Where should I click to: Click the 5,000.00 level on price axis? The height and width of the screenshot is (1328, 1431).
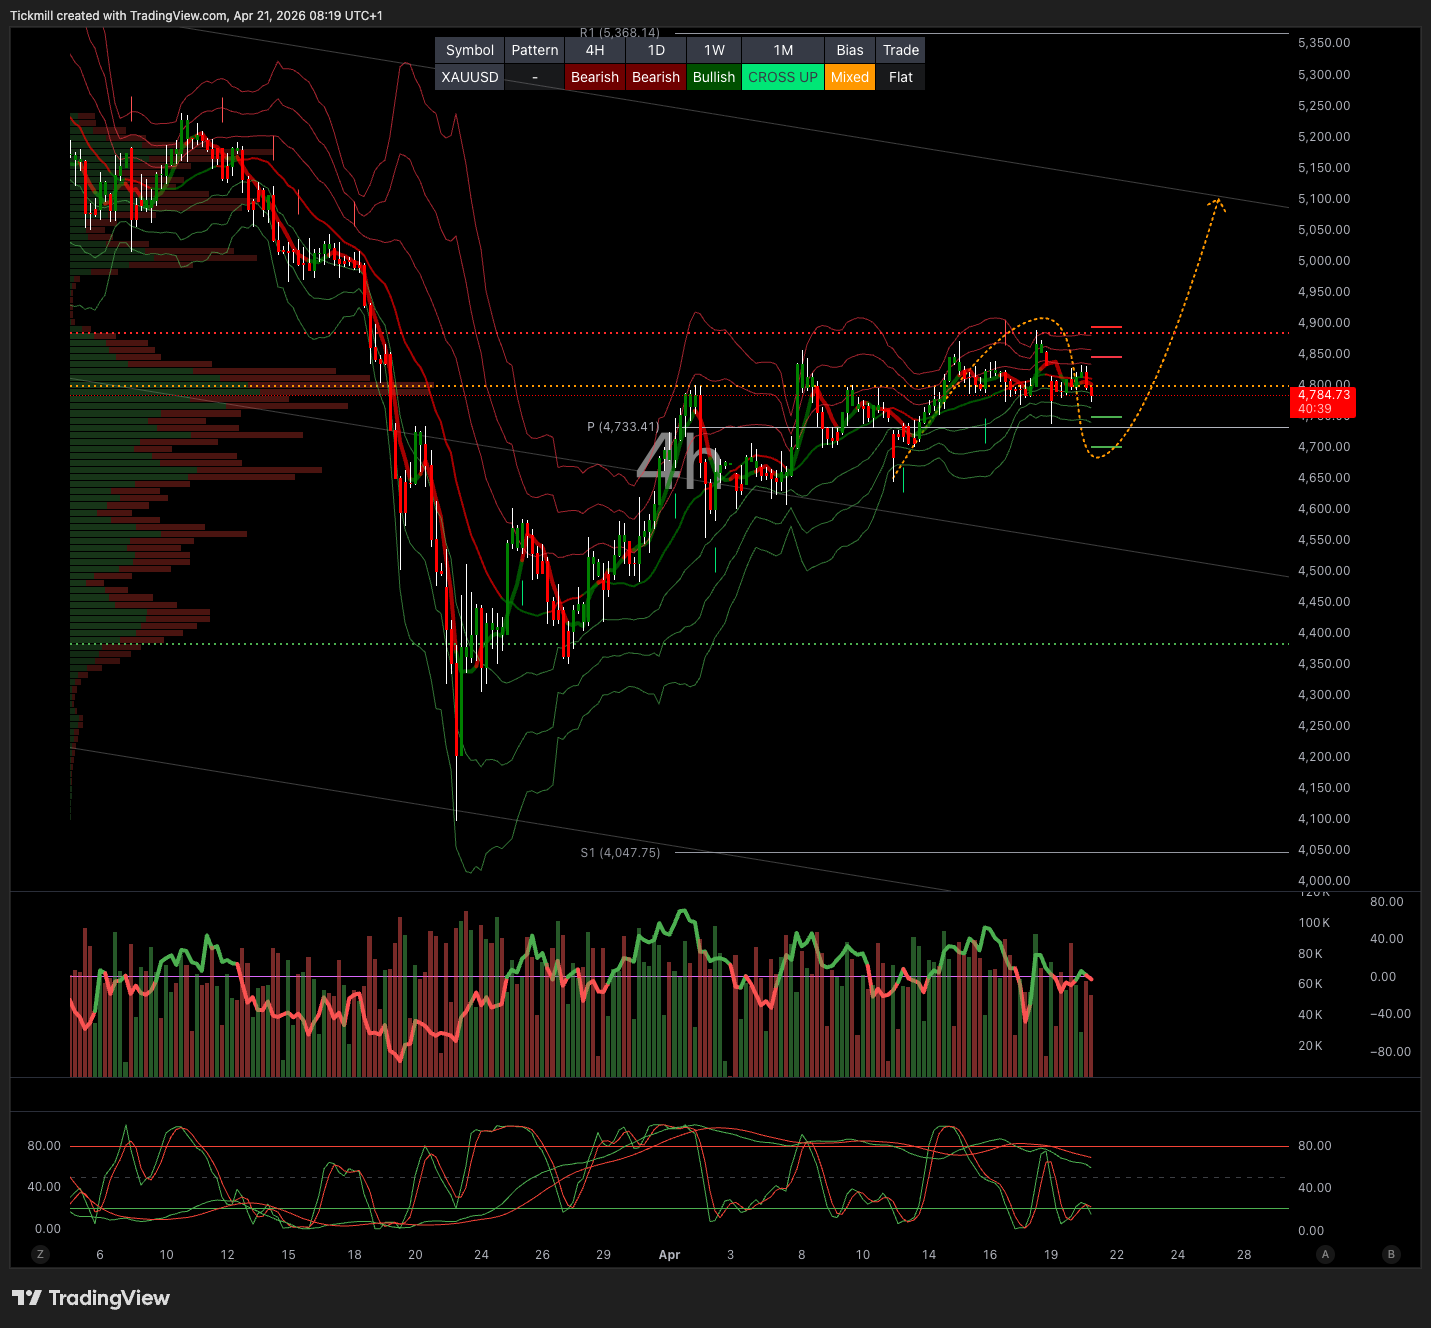coord(1324,261)
